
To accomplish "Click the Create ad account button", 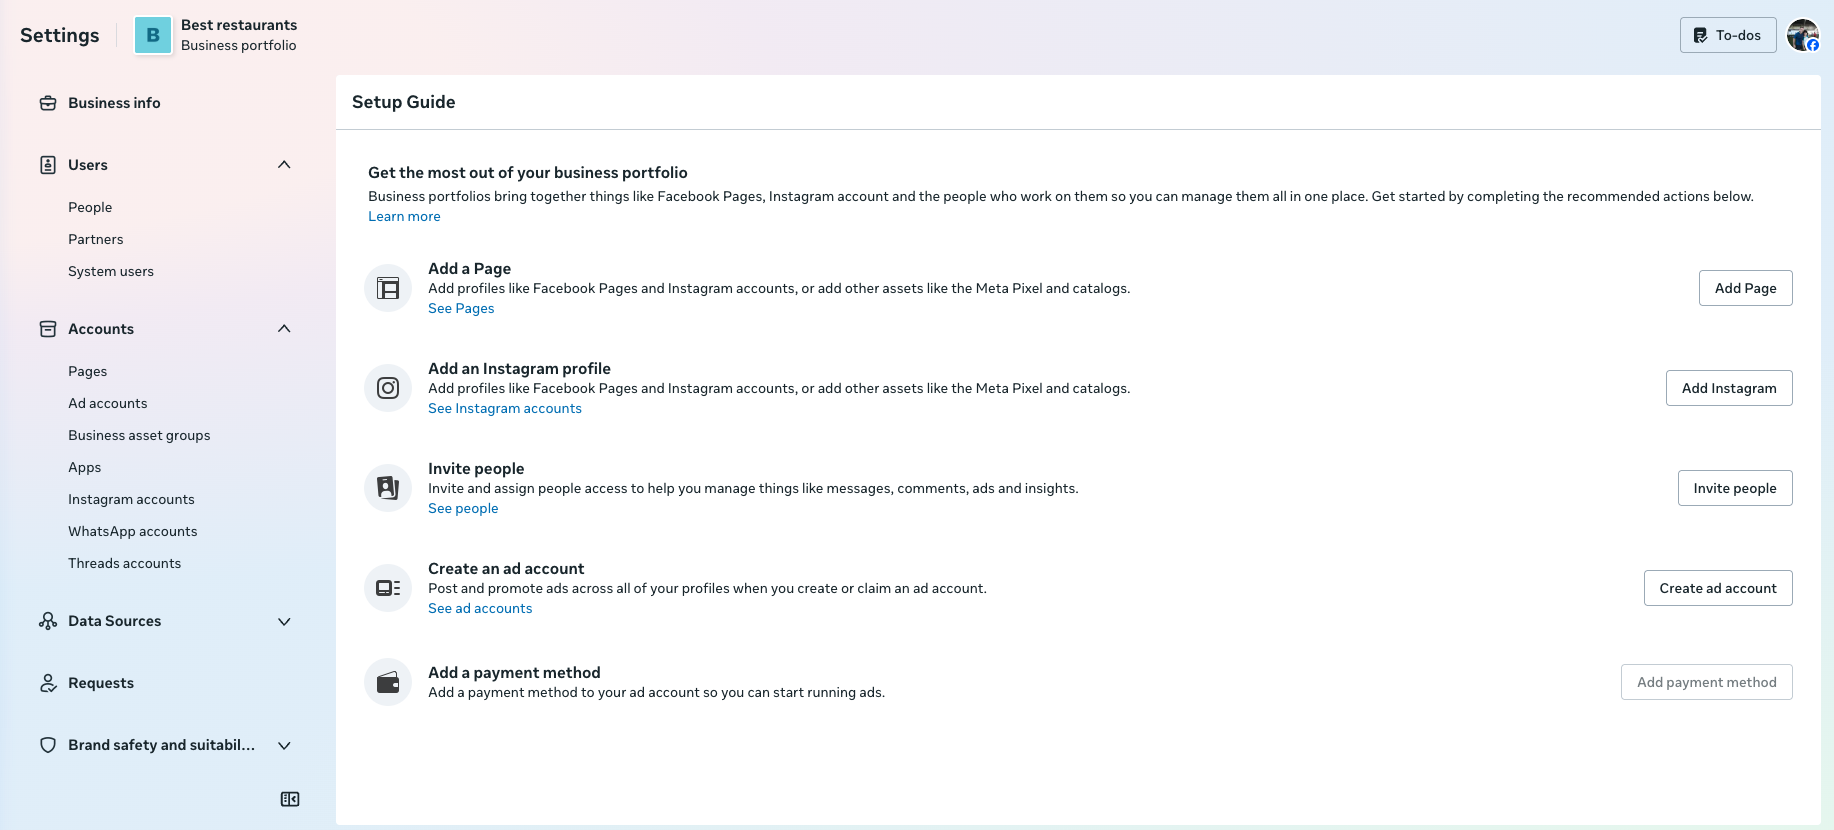I will click(1718, 588).
